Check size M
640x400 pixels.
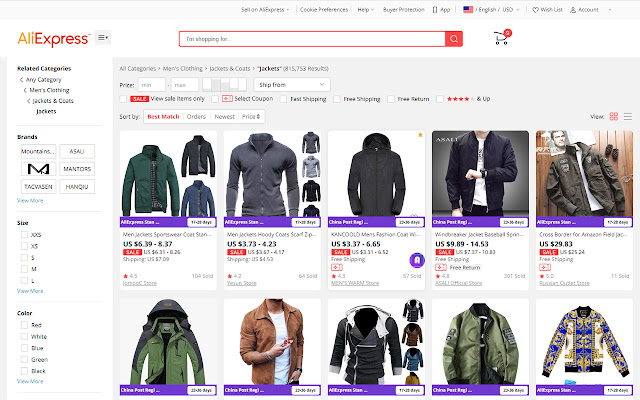click(24, 269)
